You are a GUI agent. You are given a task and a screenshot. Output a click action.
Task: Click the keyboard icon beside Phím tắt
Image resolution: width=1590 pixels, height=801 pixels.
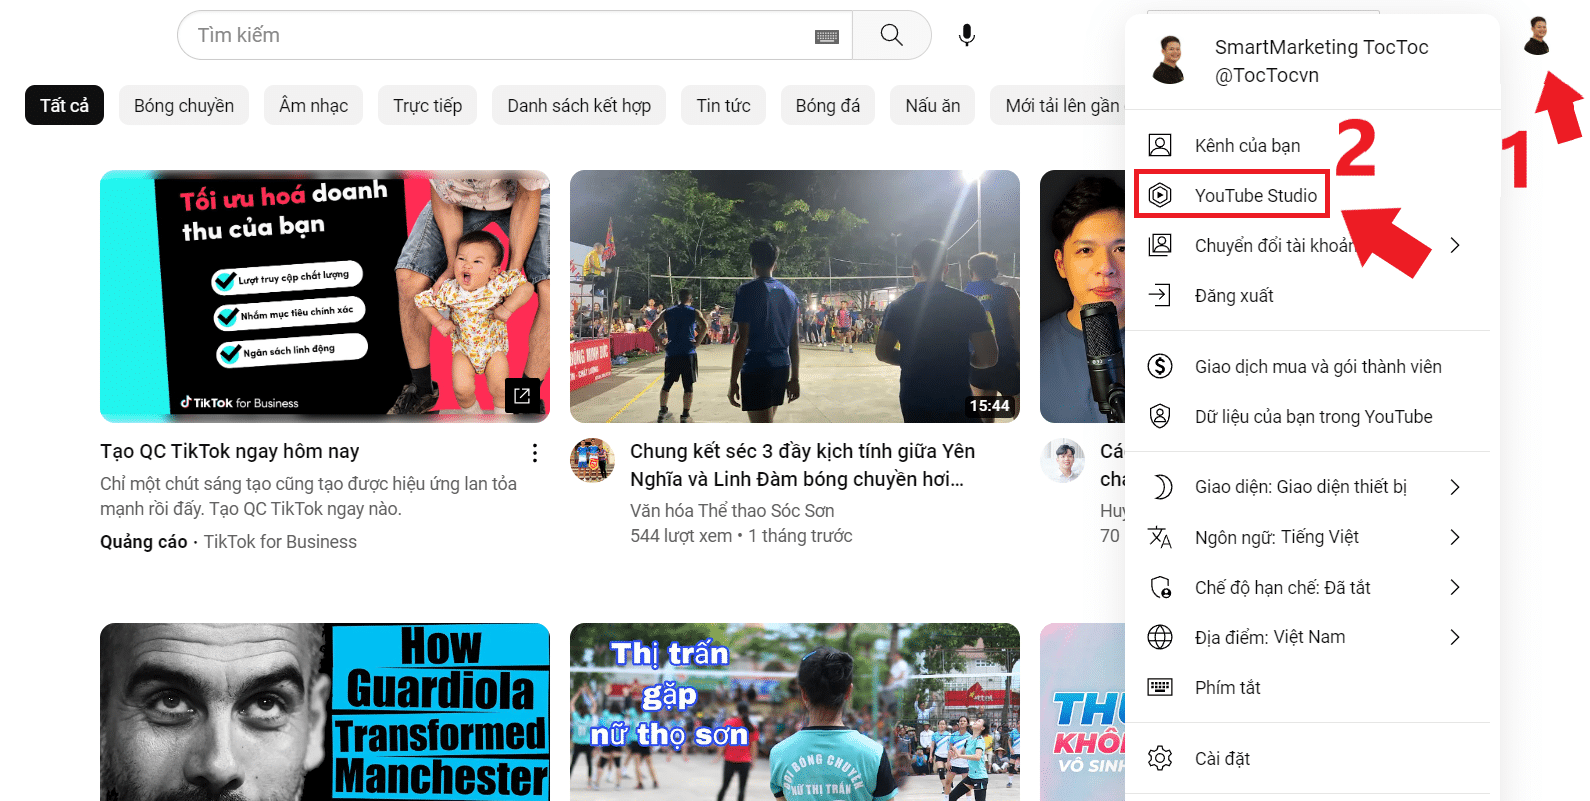(1160, 687)
